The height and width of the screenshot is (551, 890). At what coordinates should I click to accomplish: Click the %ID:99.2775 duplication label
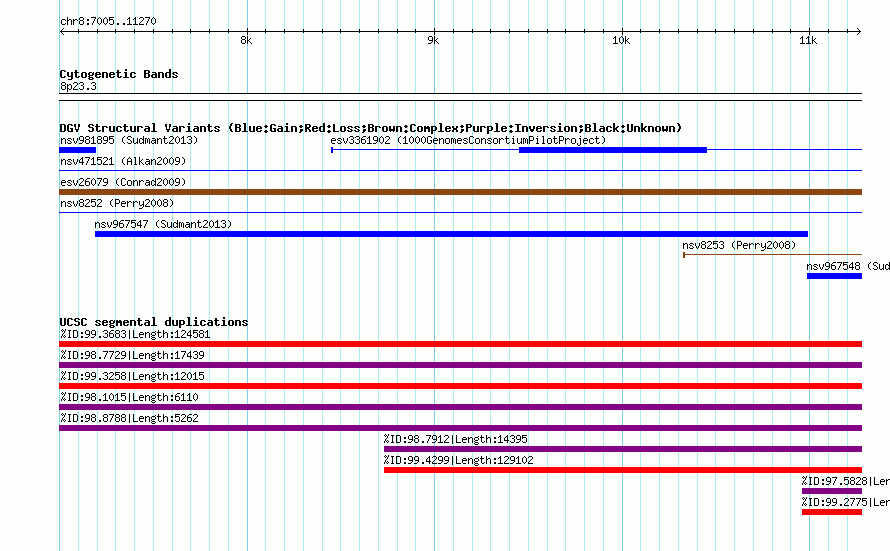click(845, 502)
